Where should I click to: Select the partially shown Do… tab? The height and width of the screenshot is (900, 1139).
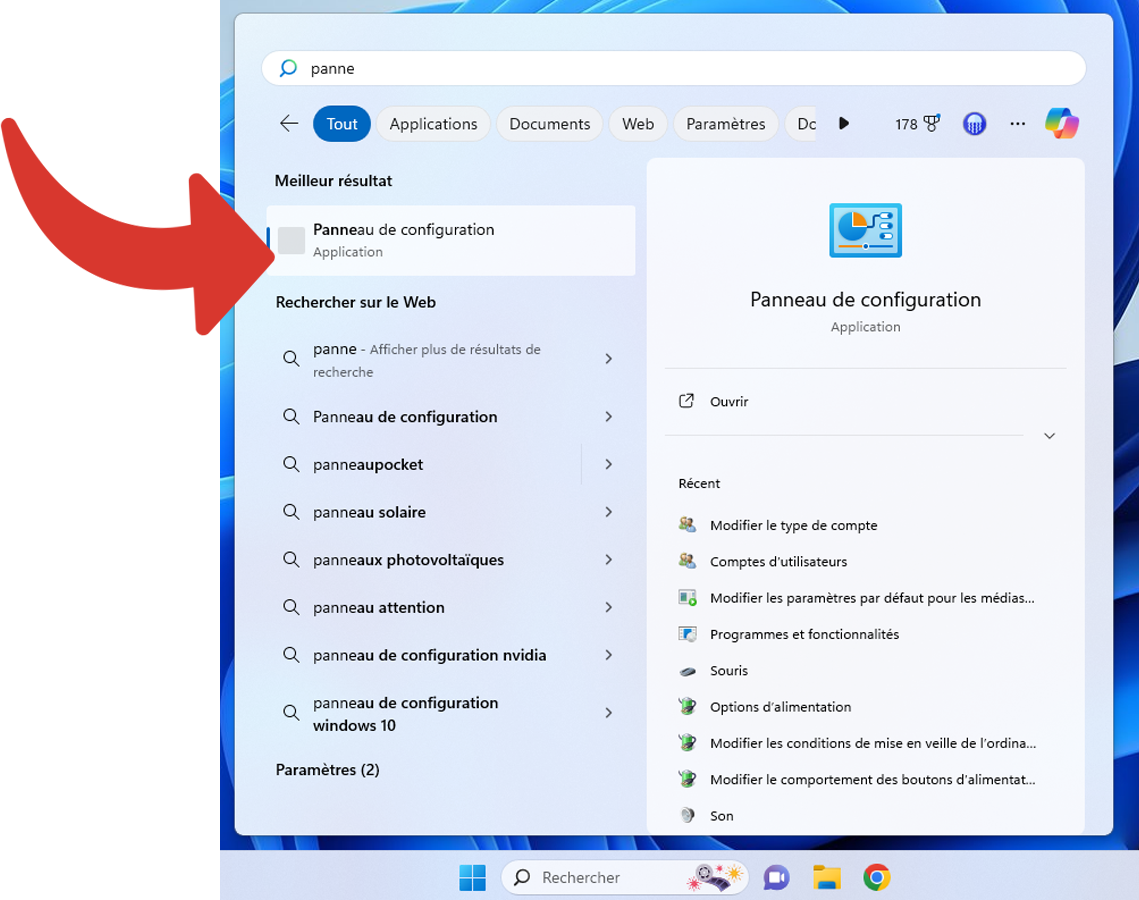coord(802,123)
